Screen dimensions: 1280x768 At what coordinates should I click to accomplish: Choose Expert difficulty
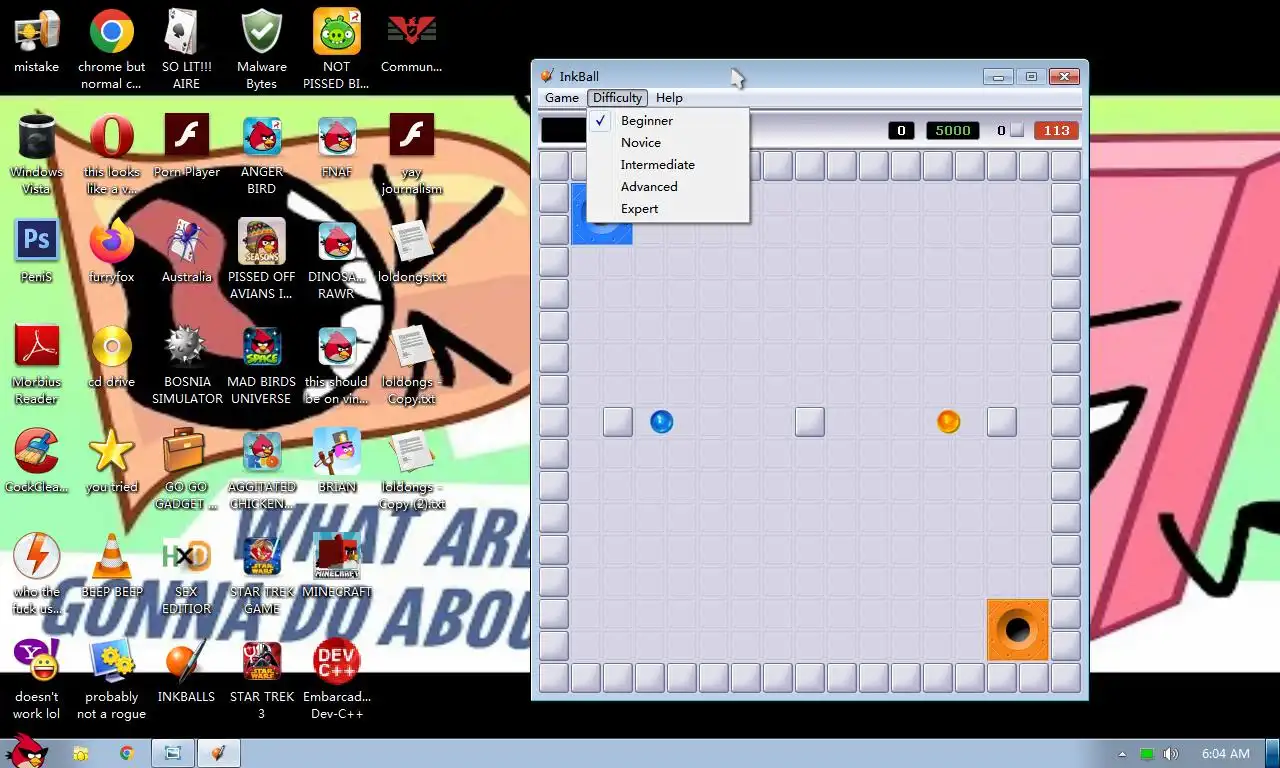coord(668,209)
